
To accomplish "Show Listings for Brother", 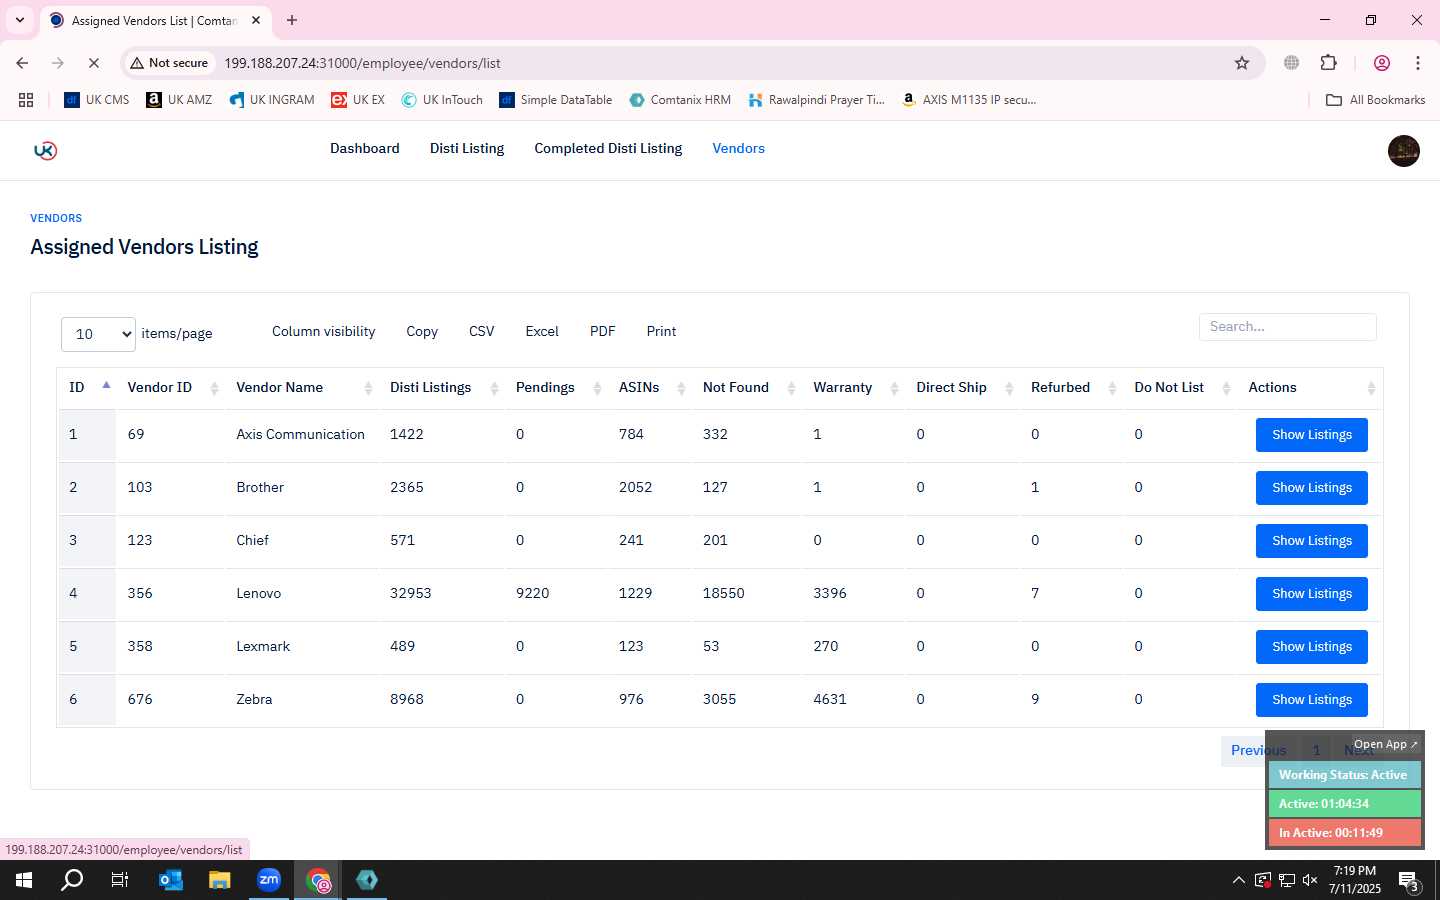I will [x=1311, y=488].
